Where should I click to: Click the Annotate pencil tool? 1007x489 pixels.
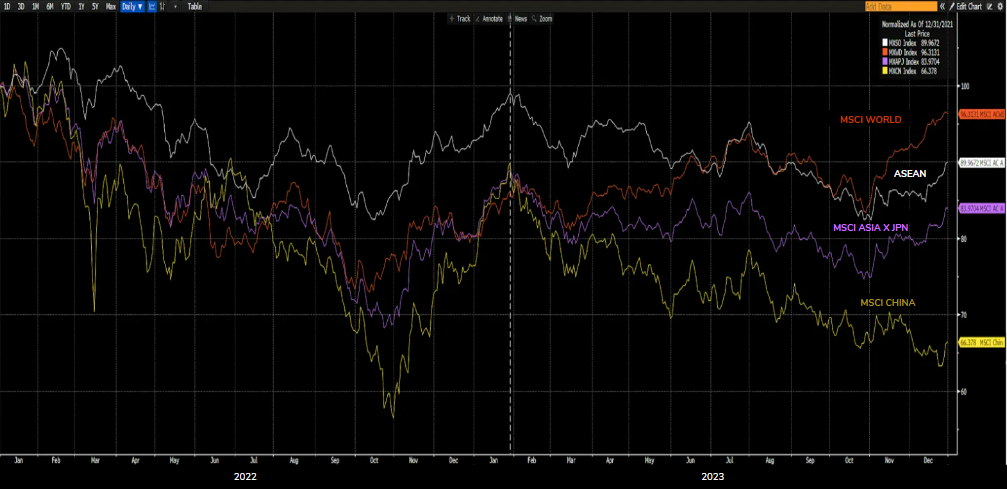click(491, 19)
